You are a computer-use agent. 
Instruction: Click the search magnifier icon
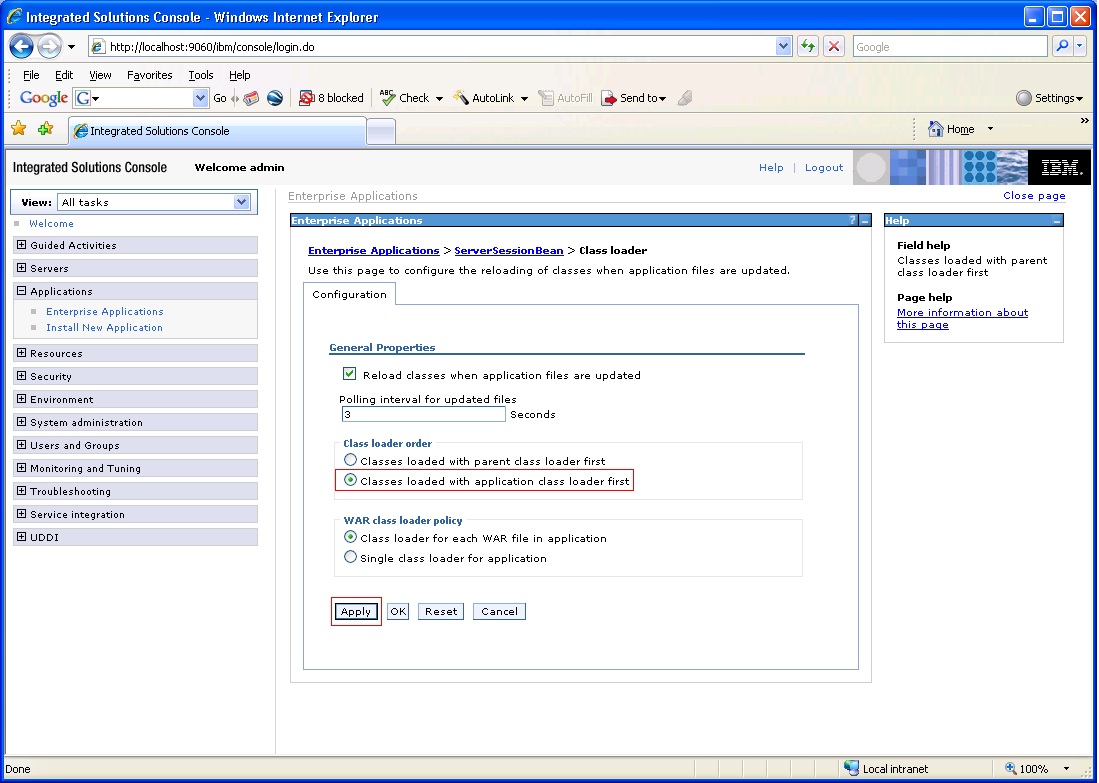tap(1063, 47)
